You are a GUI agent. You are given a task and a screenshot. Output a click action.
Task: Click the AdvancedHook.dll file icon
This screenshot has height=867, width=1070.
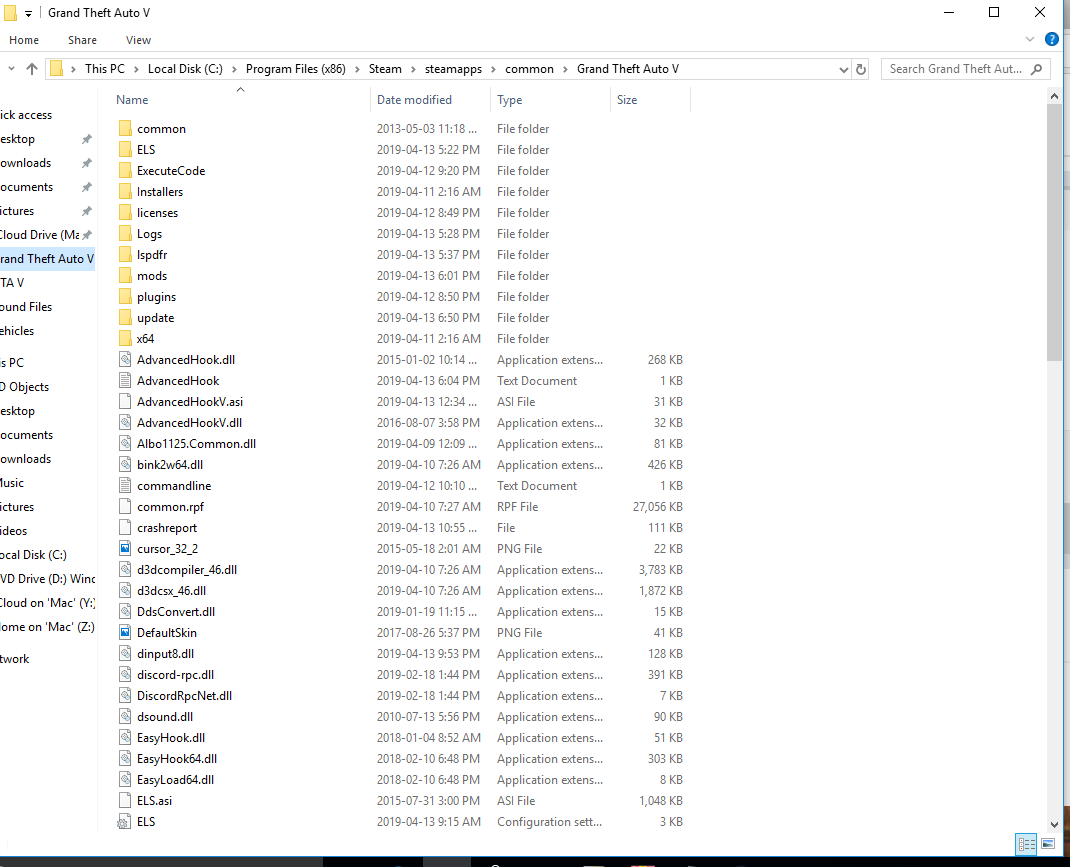pos(125,359)
